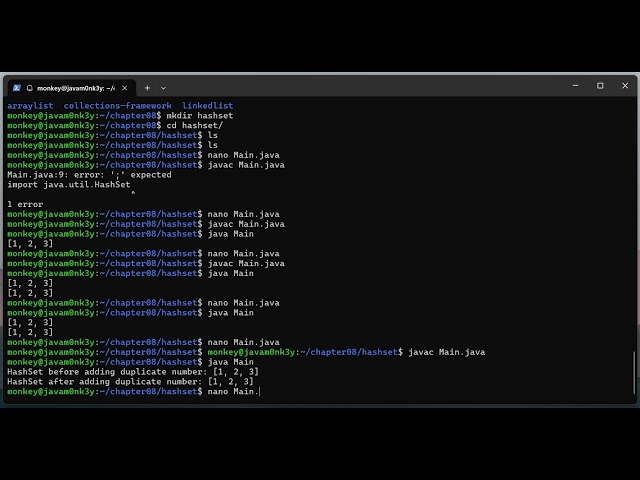Close the terminal window
Image resolution: width=640 pixels, height=480 pixels.
[625, 86]
